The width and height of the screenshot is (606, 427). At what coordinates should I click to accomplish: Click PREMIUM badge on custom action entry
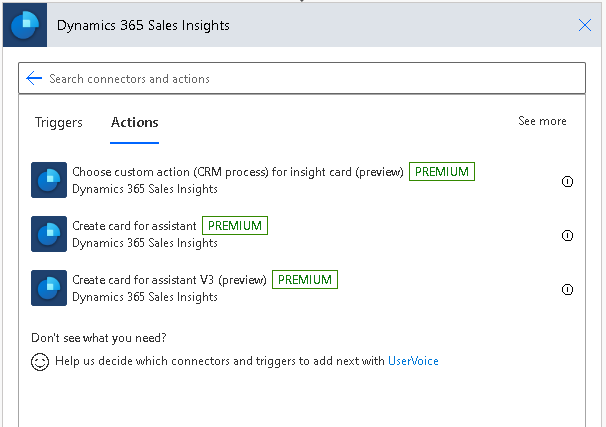click(x=442, y=172)
